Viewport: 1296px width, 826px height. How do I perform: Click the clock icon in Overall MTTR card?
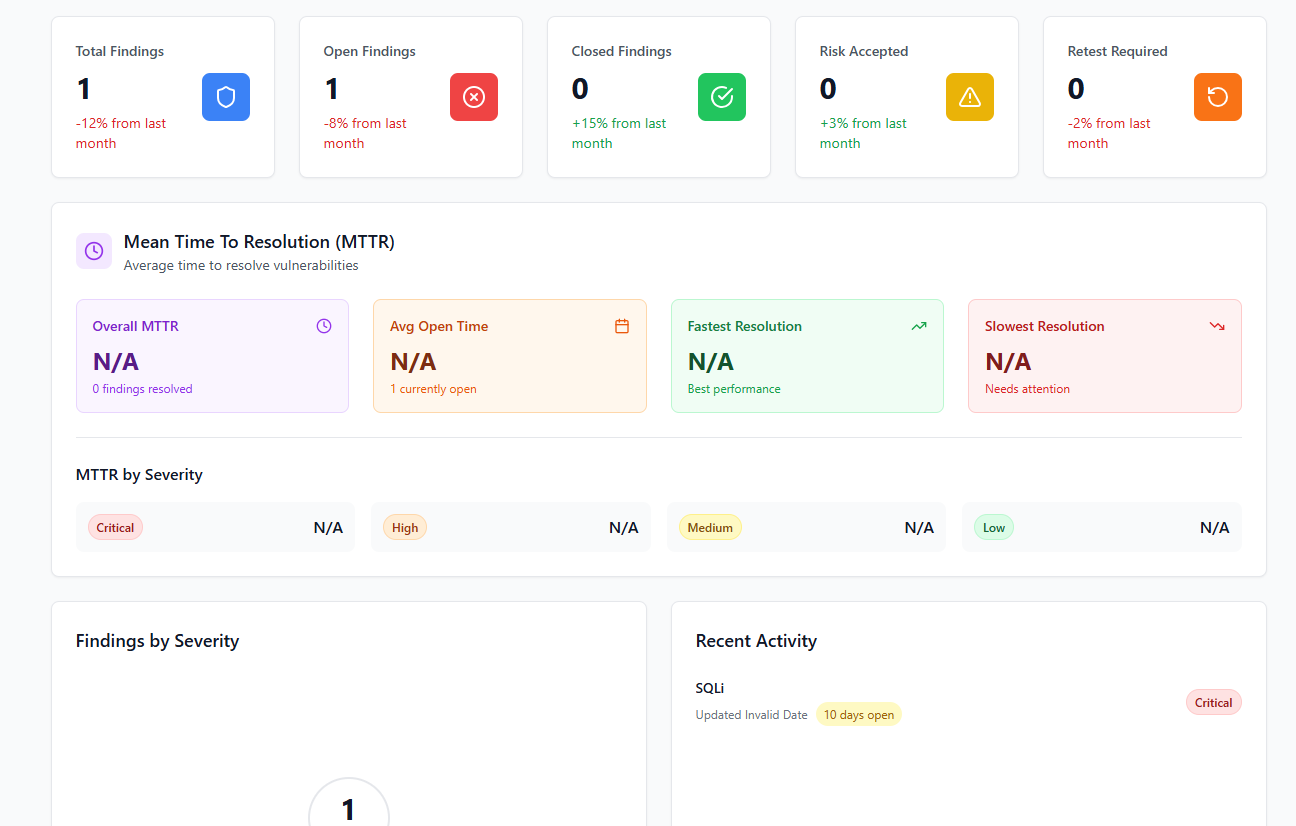click(324, 326)
